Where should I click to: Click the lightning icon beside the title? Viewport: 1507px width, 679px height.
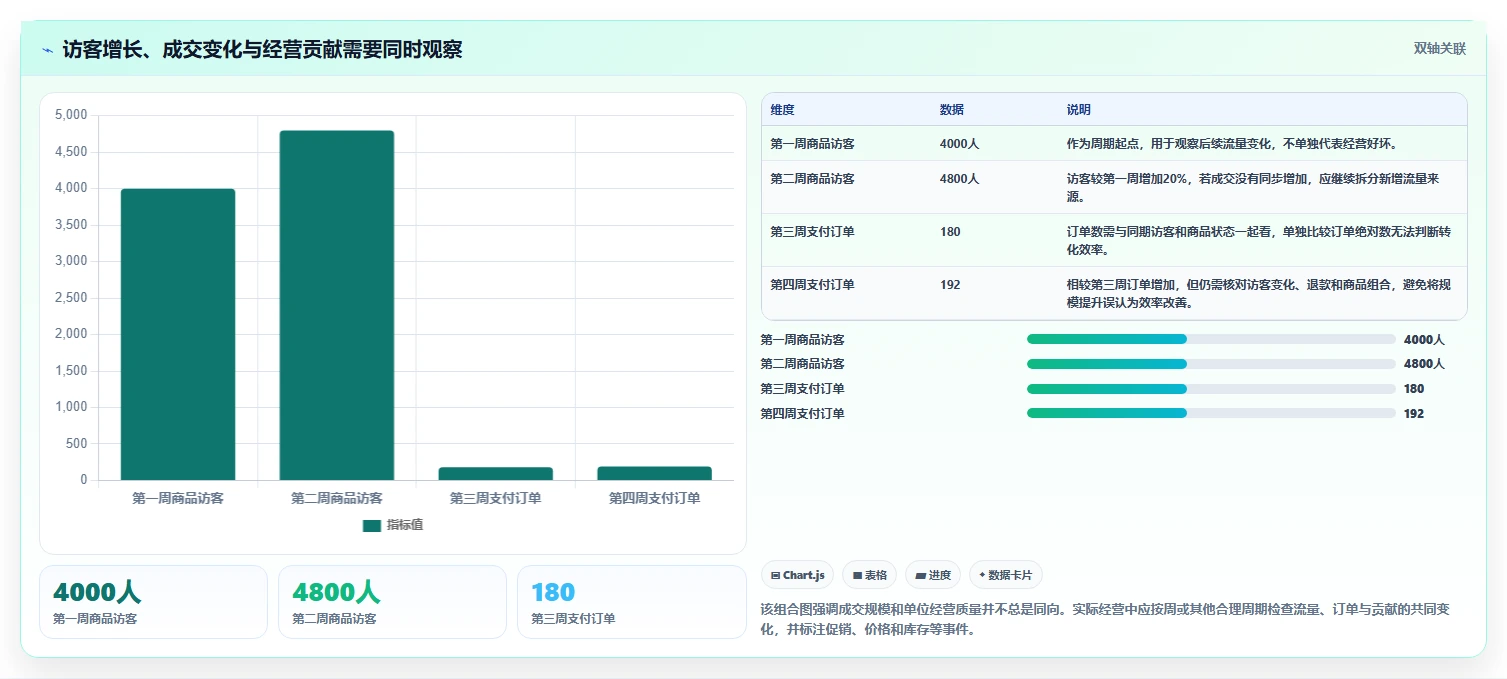pyautogui.click(x=47, y=50)
